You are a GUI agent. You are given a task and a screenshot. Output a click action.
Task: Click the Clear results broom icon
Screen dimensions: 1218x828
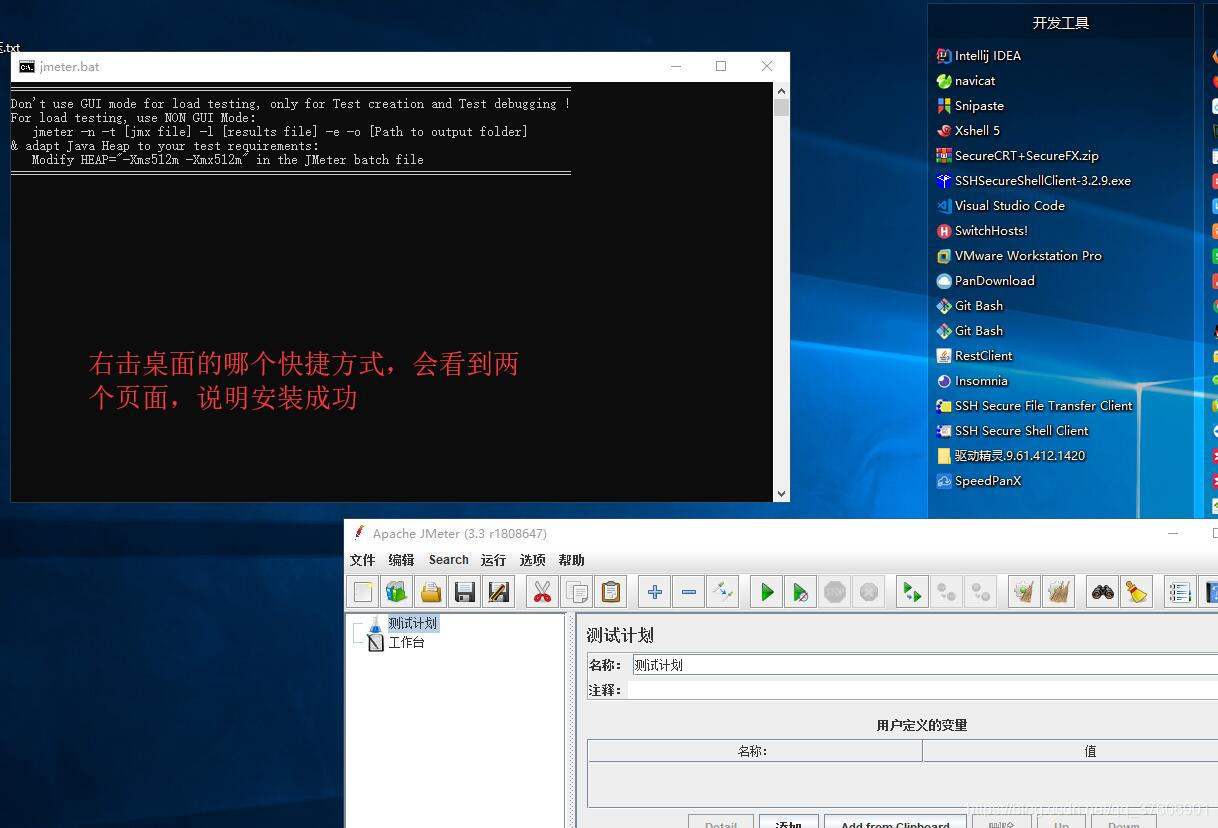1024,592
